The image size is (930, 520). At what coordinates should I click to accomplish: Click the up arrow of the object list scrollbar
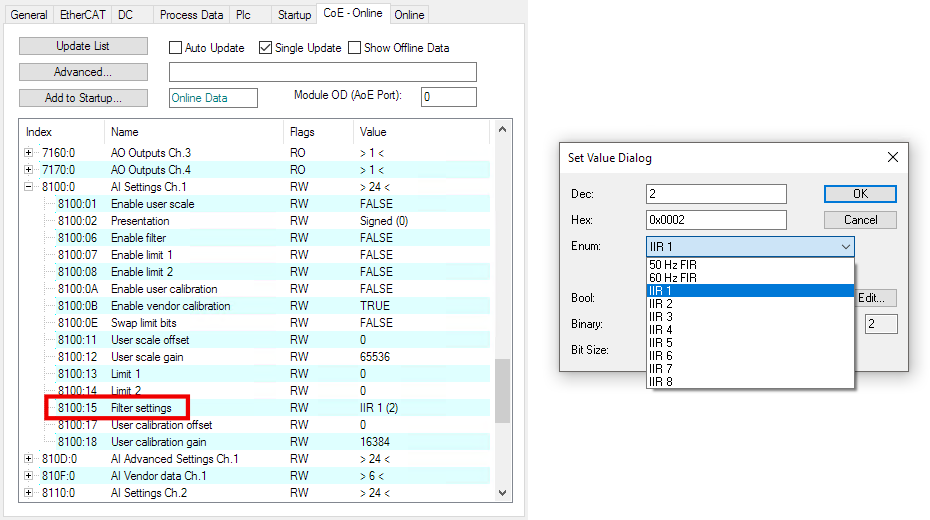pos(502,129)
